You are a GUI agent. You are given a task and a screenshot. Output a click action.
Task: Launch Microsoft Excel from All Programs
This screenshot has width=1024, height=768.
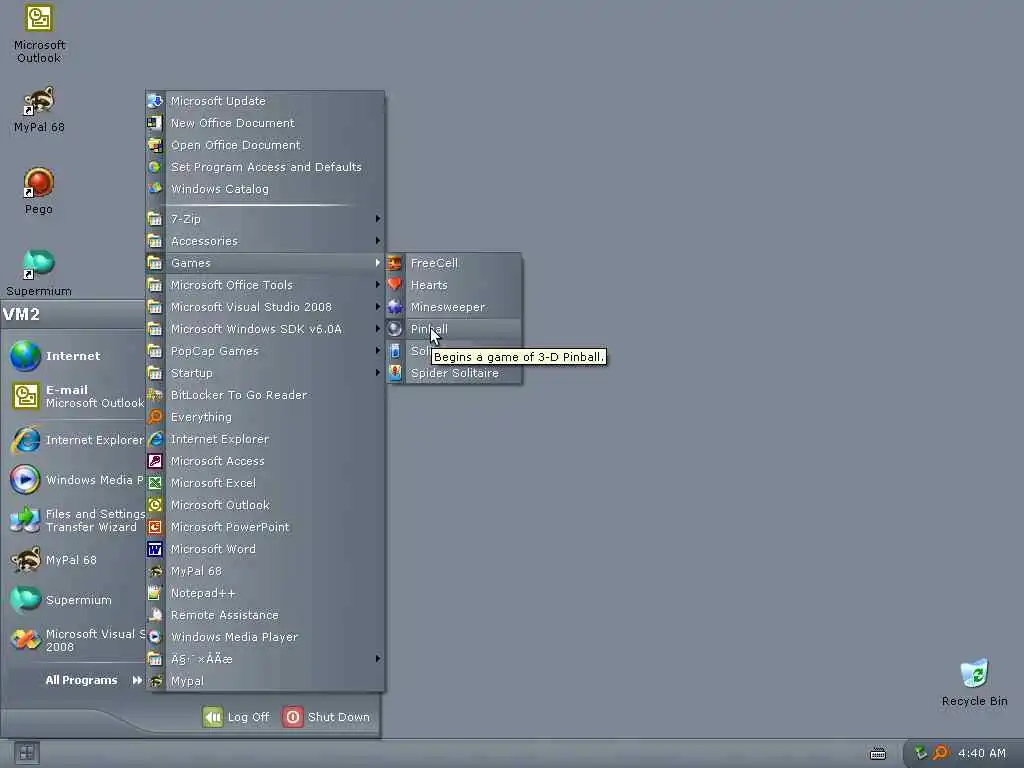pyautogui.click(x=265, y=483)
